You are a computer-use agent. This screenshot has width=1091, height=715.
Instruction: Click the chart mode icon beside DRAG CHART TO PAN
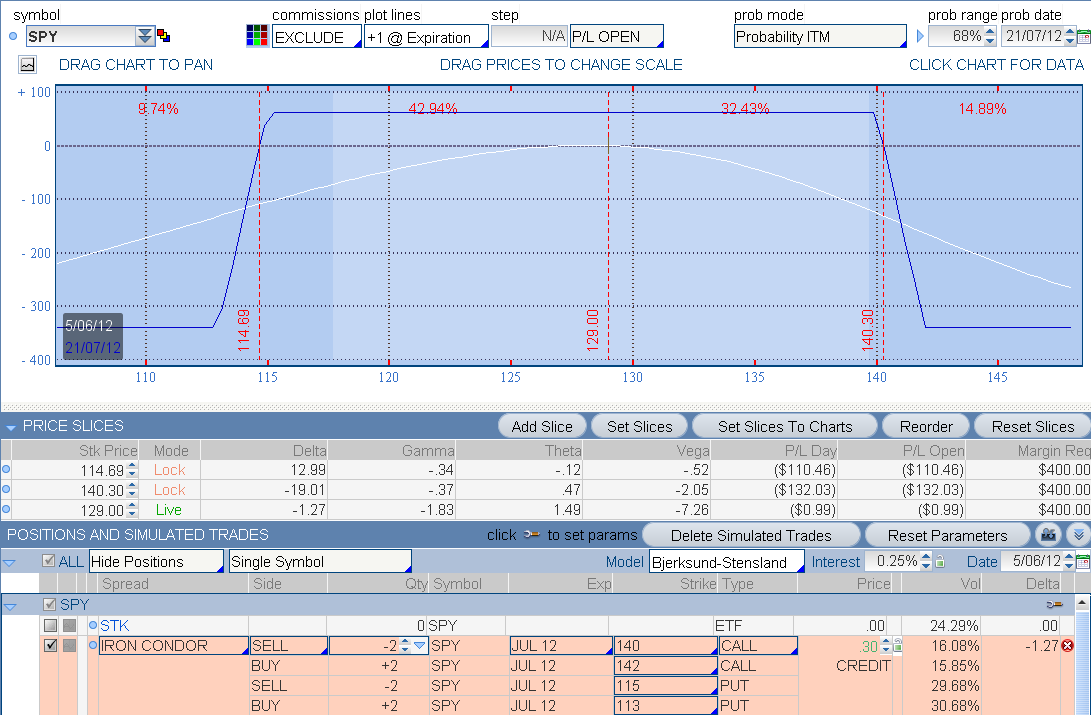(x=28, y=65)
